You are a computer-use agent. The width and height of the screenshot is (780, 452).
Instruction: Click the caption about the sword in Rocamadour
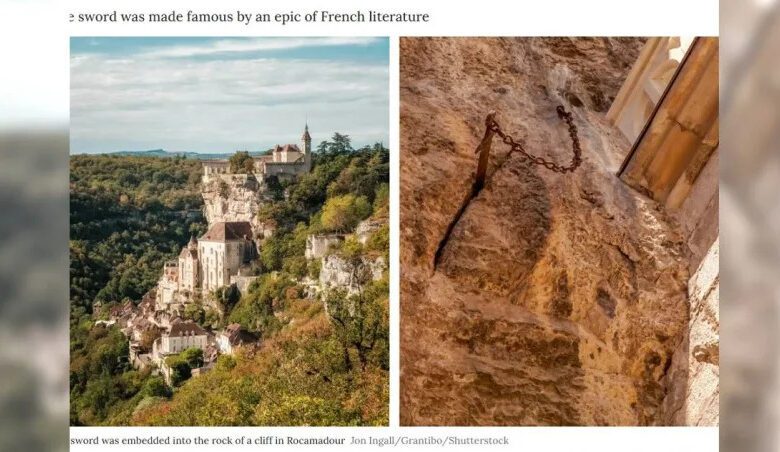point(208,441)
